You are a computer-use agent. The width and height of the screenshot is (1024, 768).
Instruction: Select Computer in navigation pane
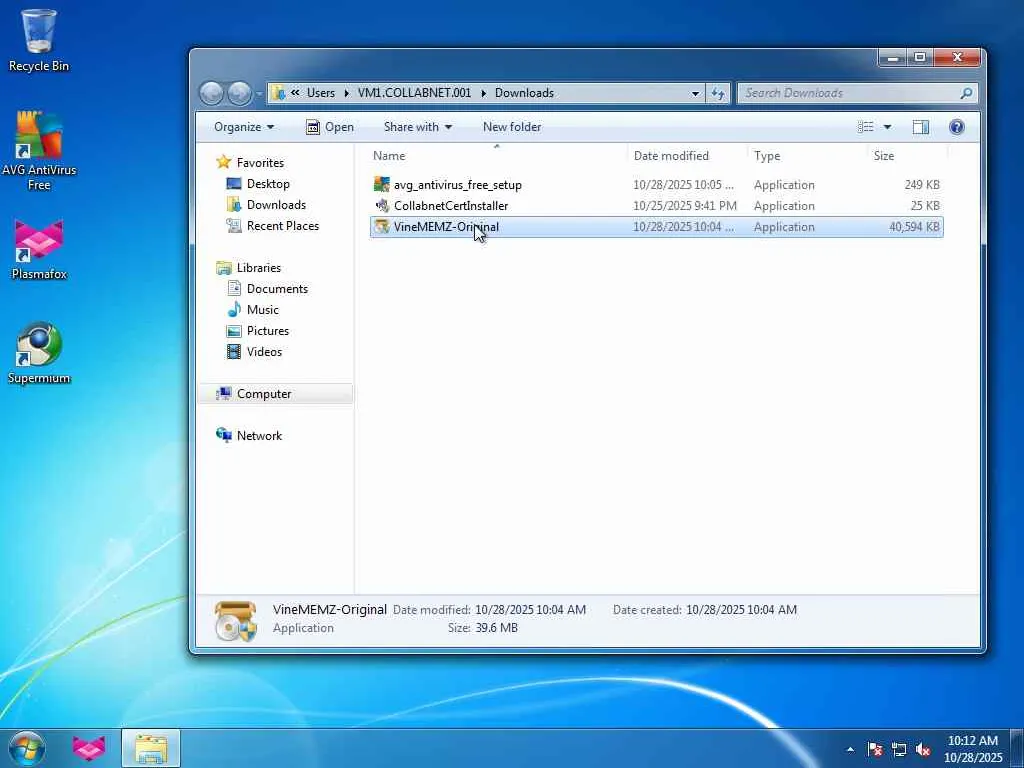pos(264,394)
